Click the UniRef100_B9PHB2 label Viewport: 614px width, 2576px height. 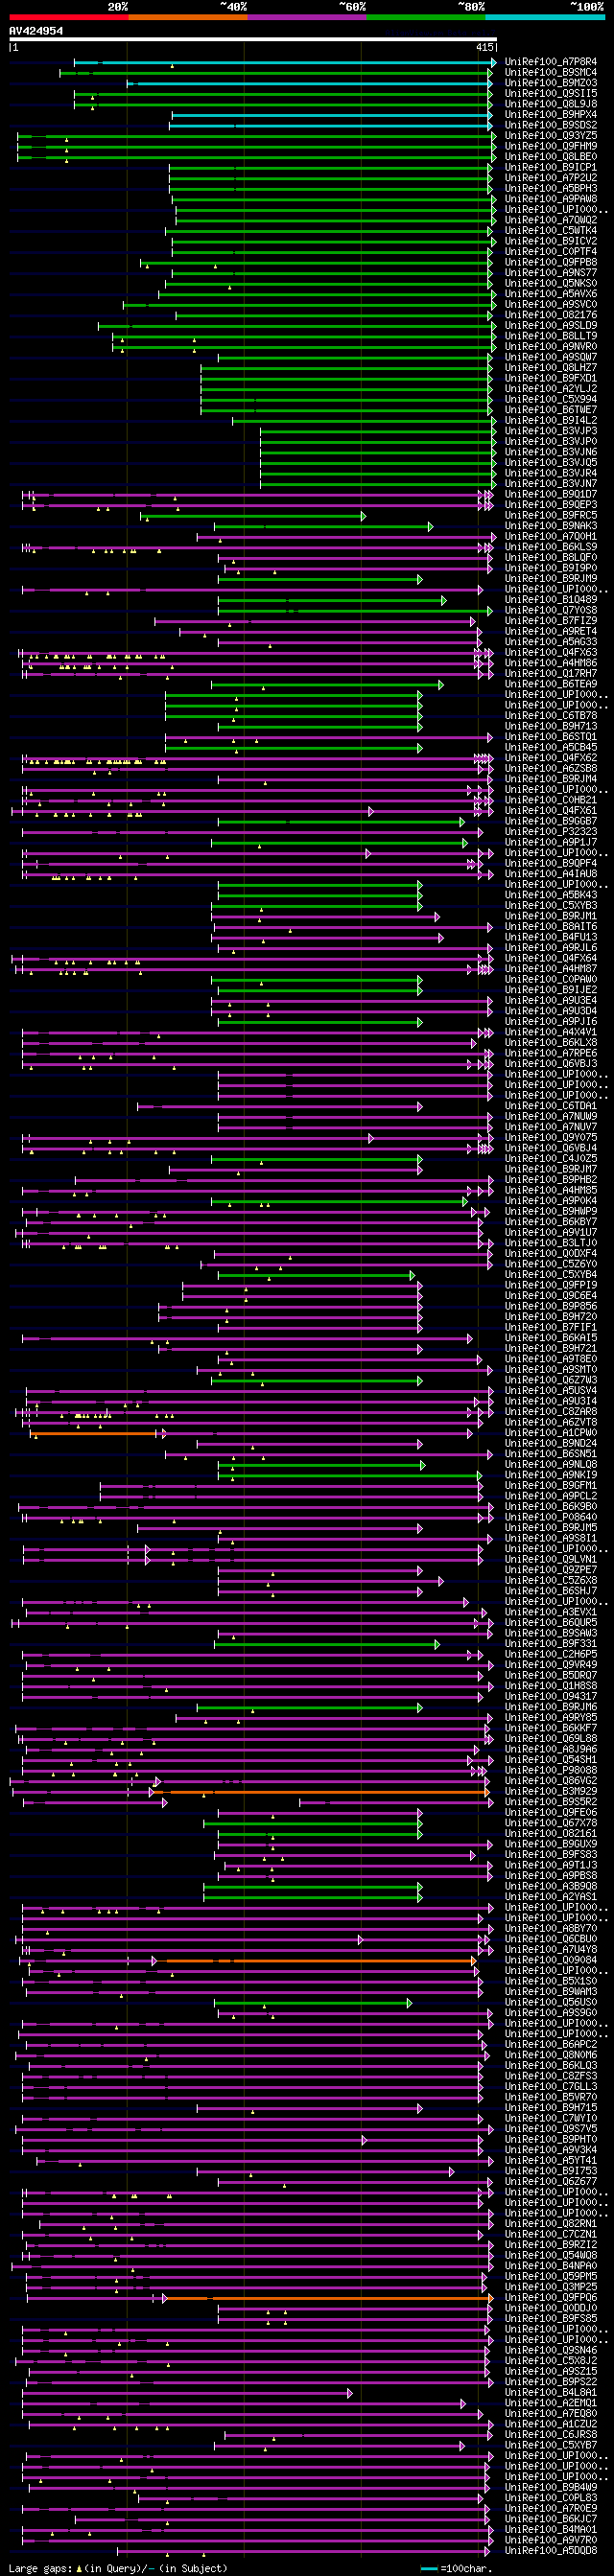[x=551, y=1179]
